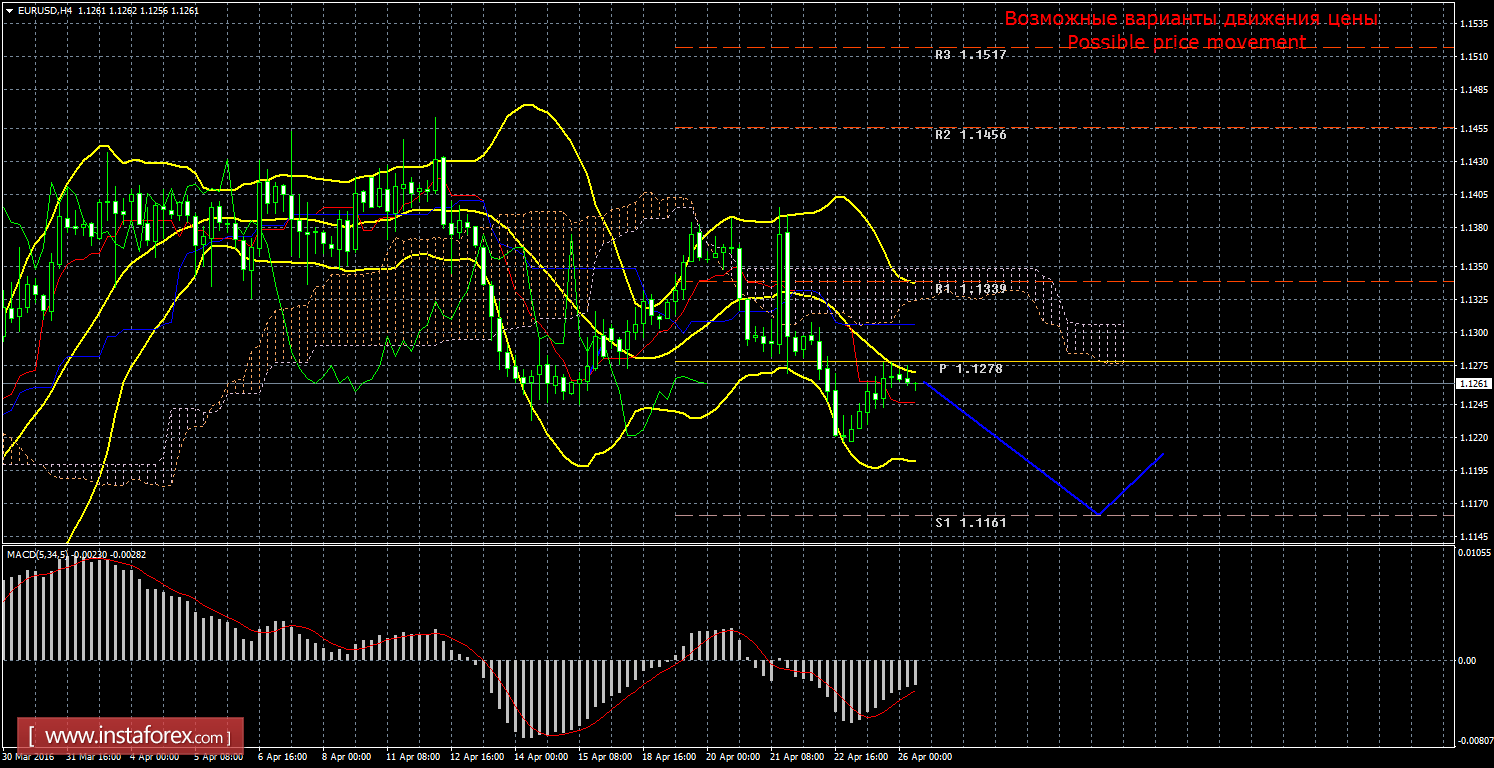Click the 0.00 MACD zero-level value

pyautogui.click(x=1468, y=660)
